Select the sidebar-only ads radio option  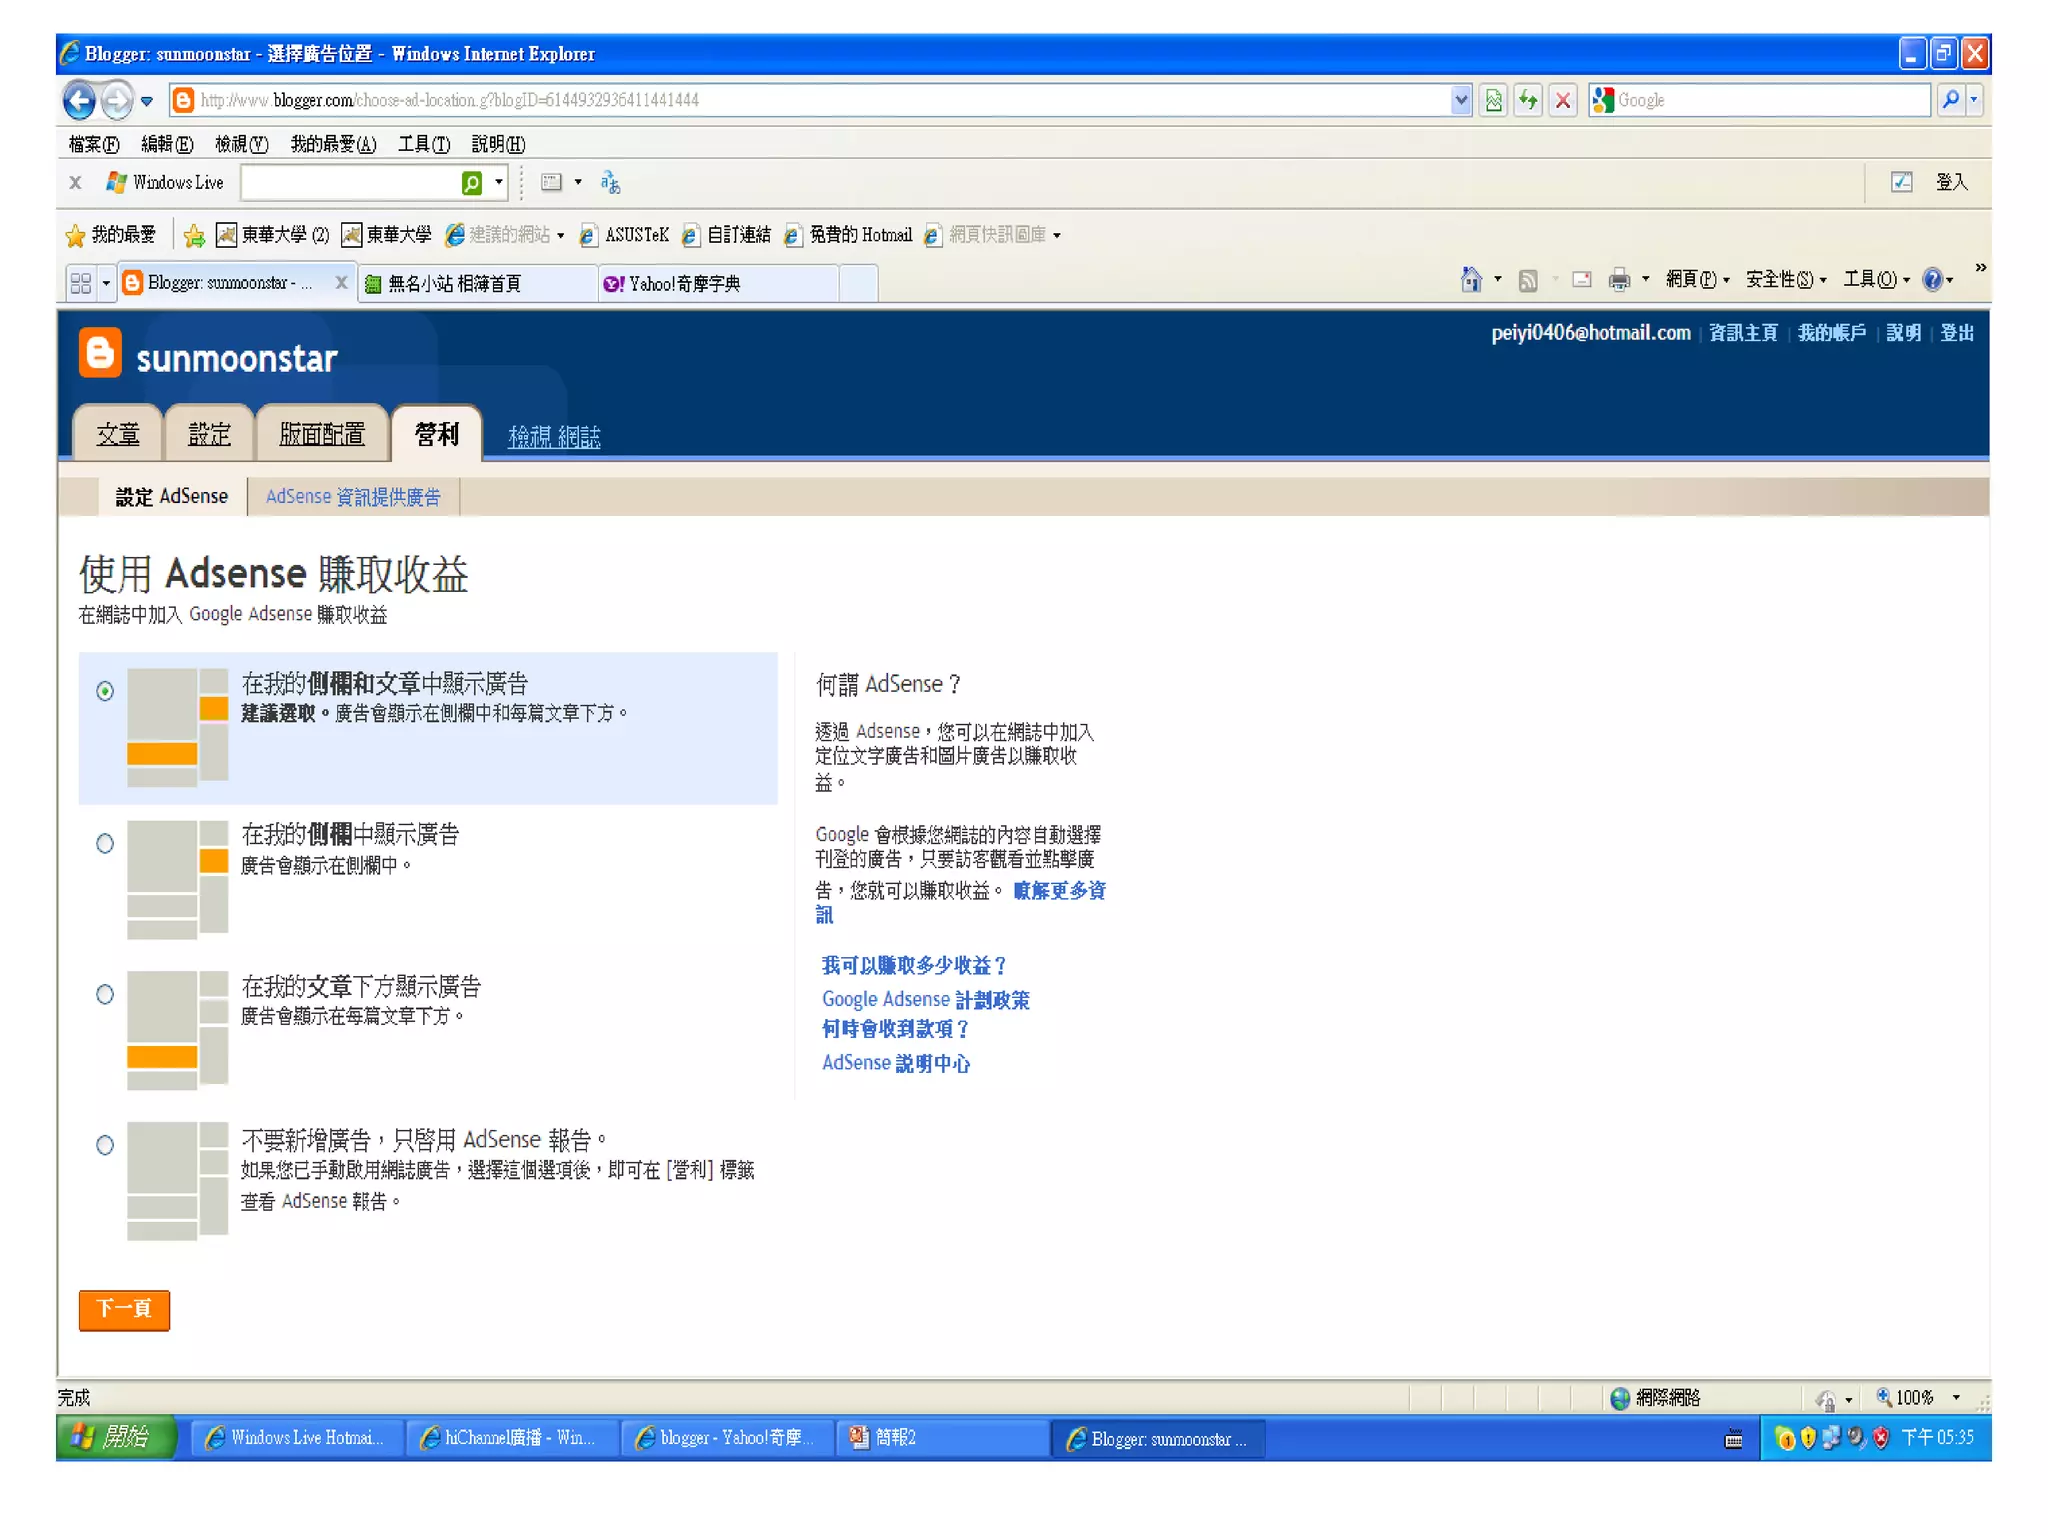(x=105, y=843)
